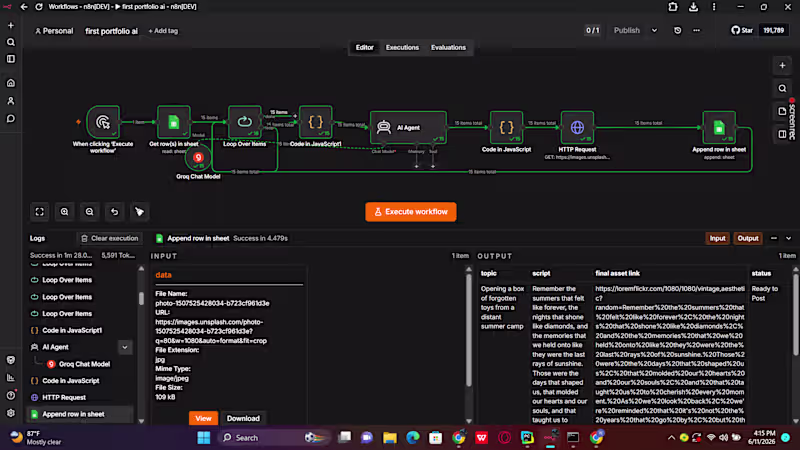Open search from the left sidebar magnifier
800x450 pixels.
click(x=11, y=42)
